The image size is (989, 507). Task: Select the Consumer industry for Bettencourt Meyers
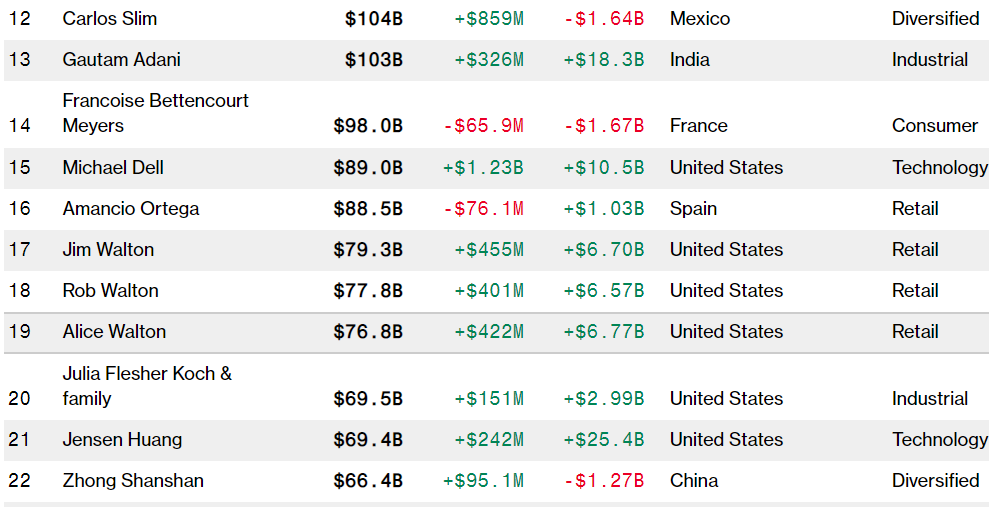pyautogui.click(x=935, y=125)
